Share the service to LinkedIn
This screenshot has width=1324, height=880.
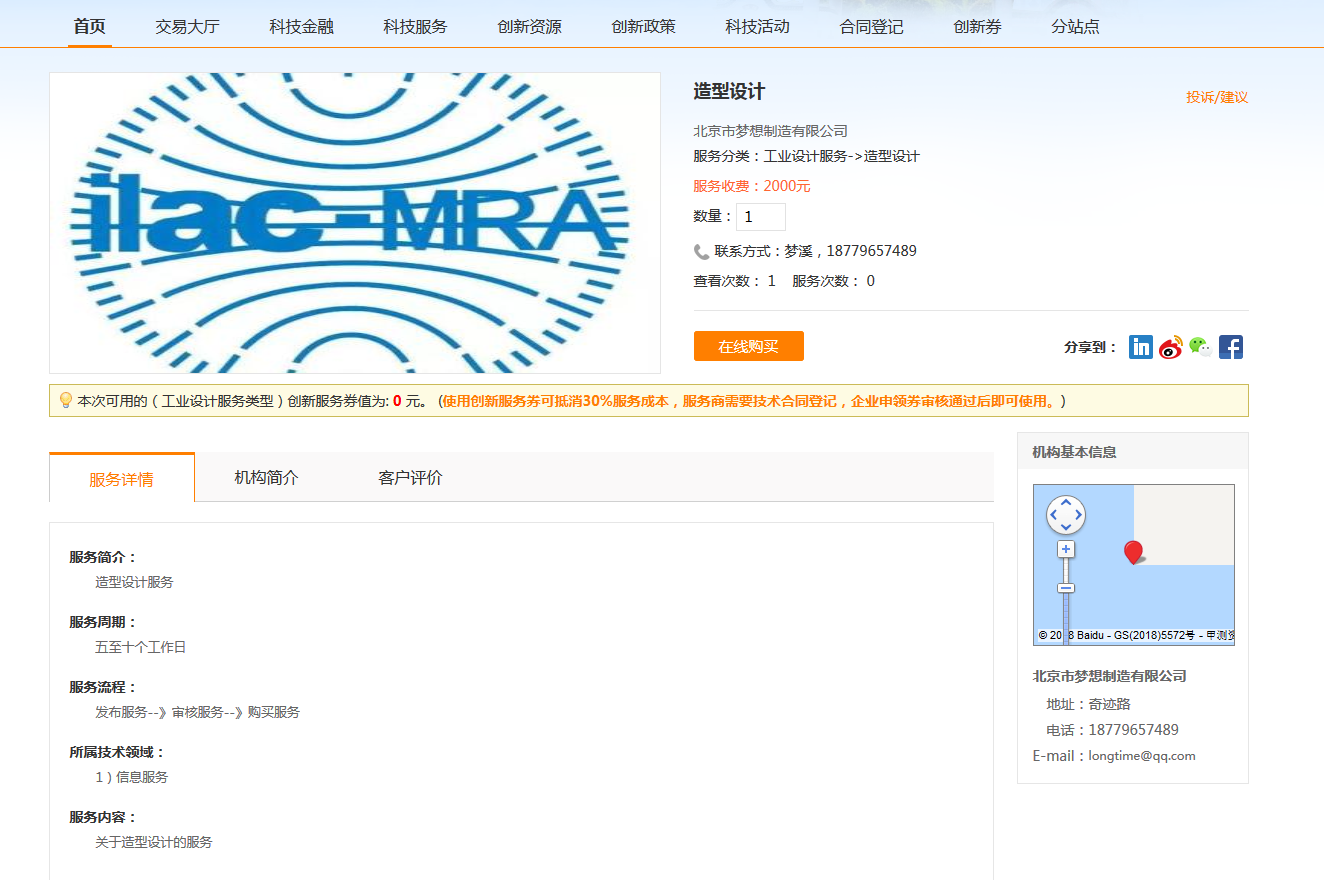point(1141,347)
